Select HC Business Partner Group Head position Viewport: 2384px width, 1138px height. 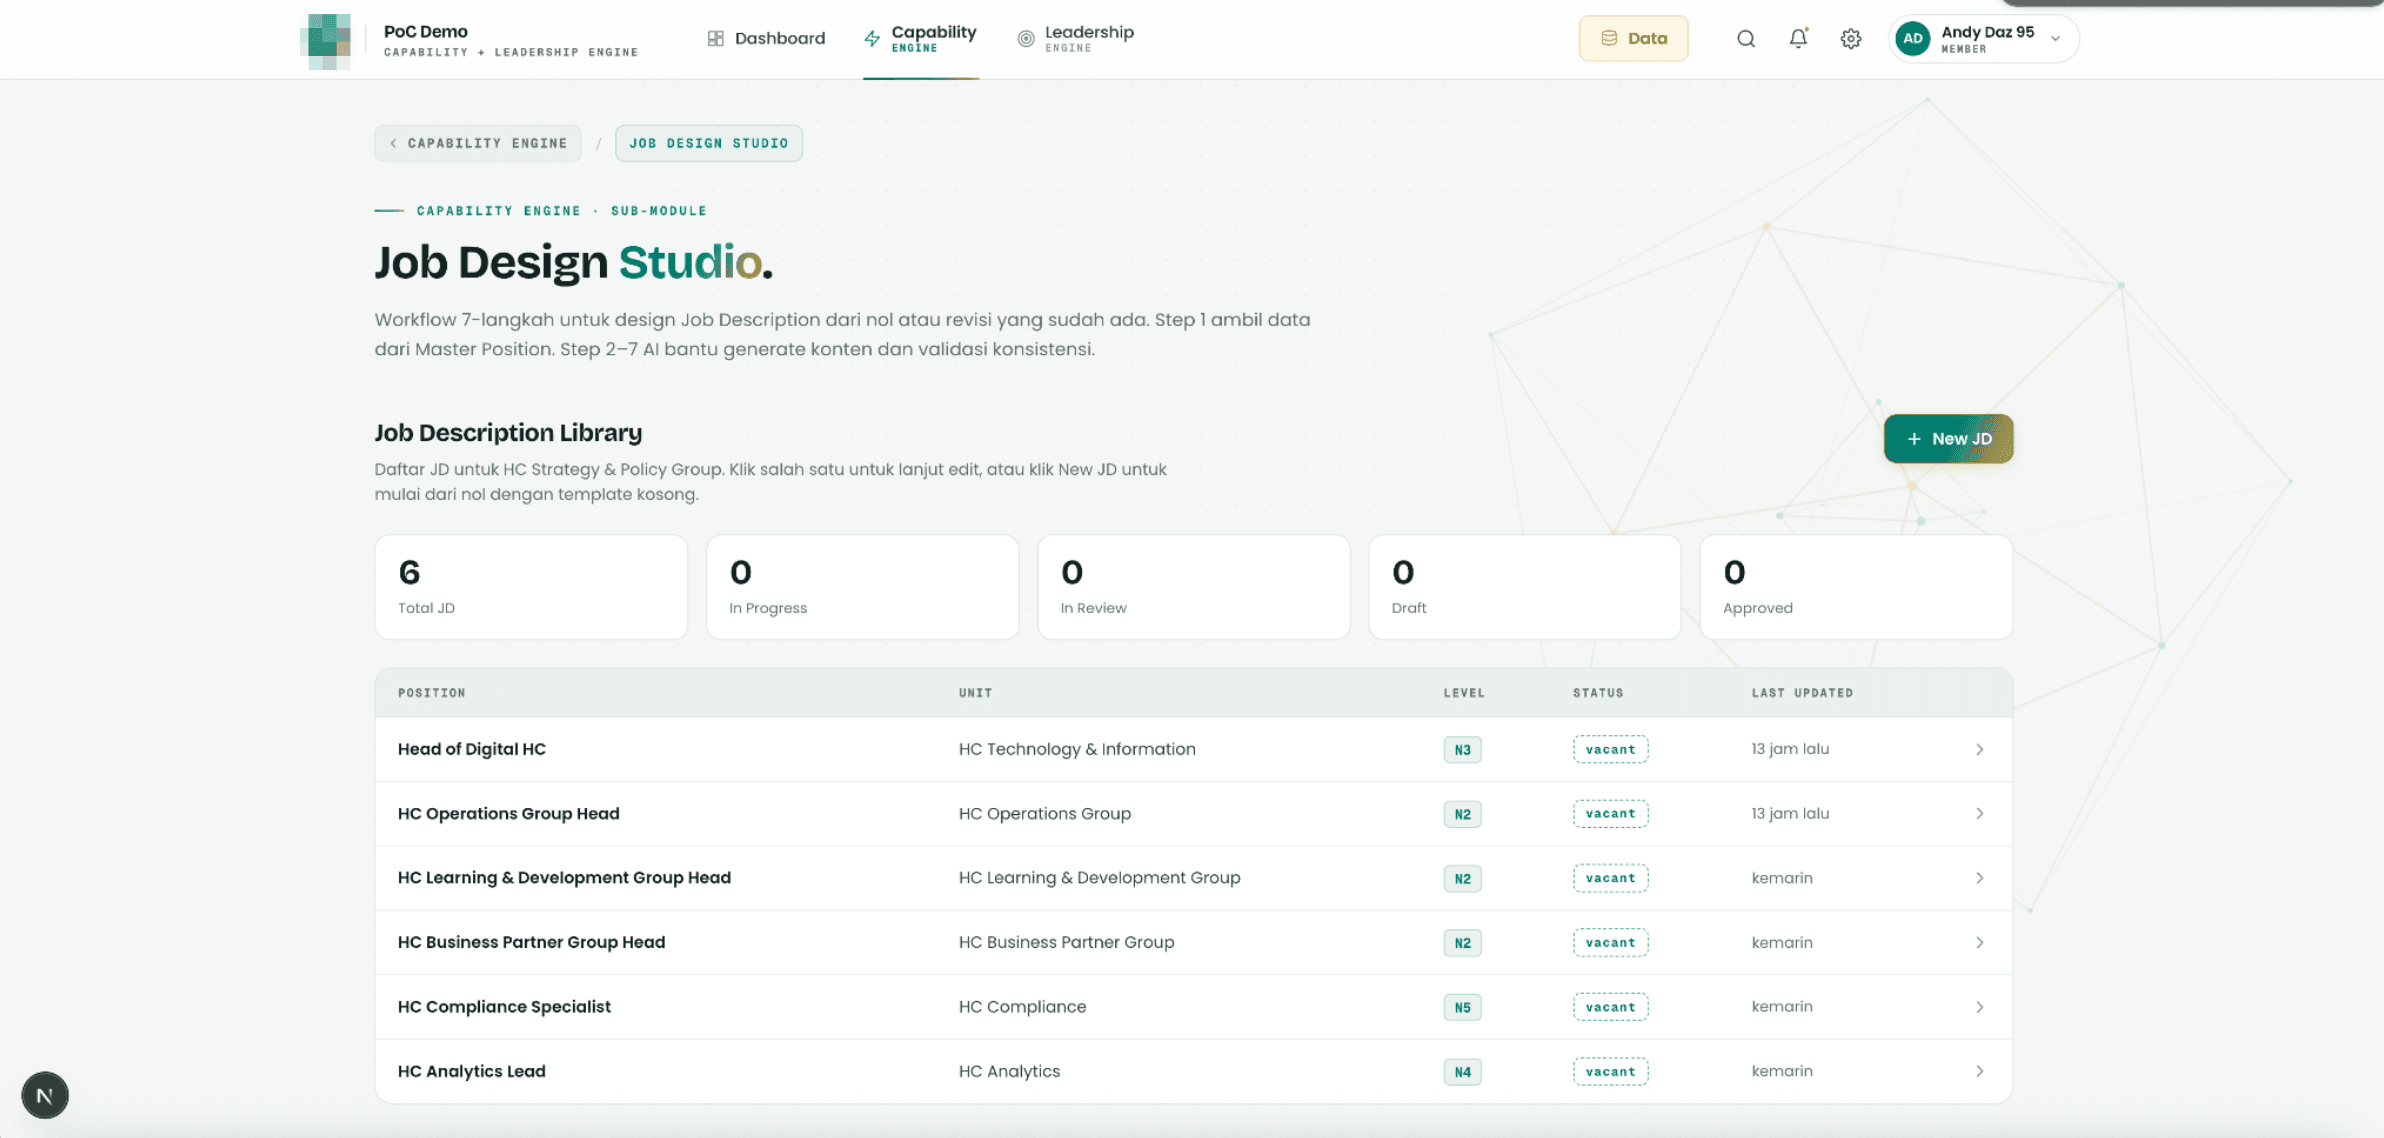click(x=531, y=943)
